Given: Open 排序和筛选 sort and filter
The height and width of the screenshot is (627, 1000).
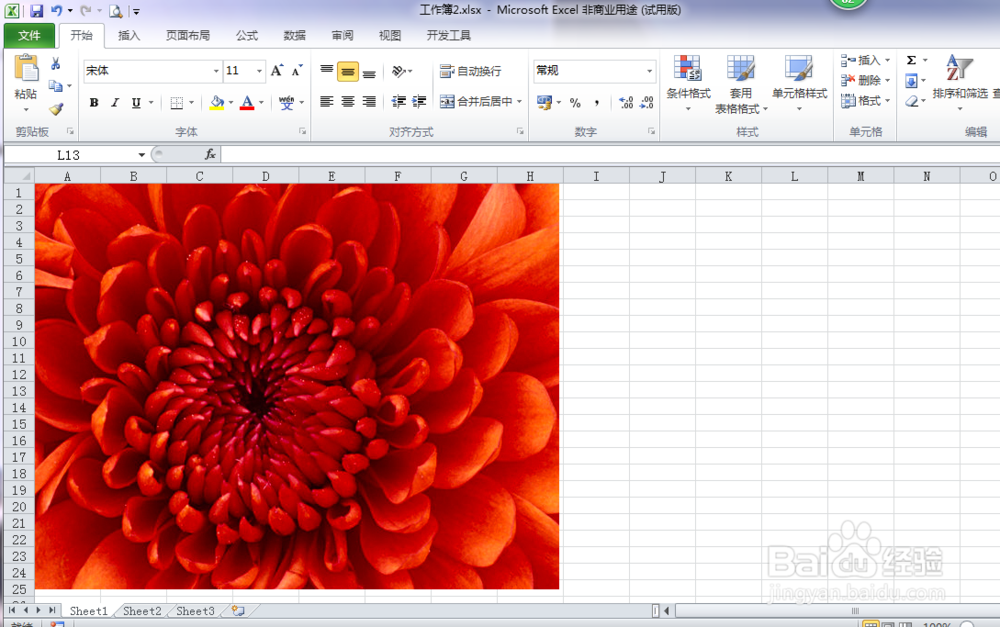Looking at the screenshot, I should tap(960, 82).
